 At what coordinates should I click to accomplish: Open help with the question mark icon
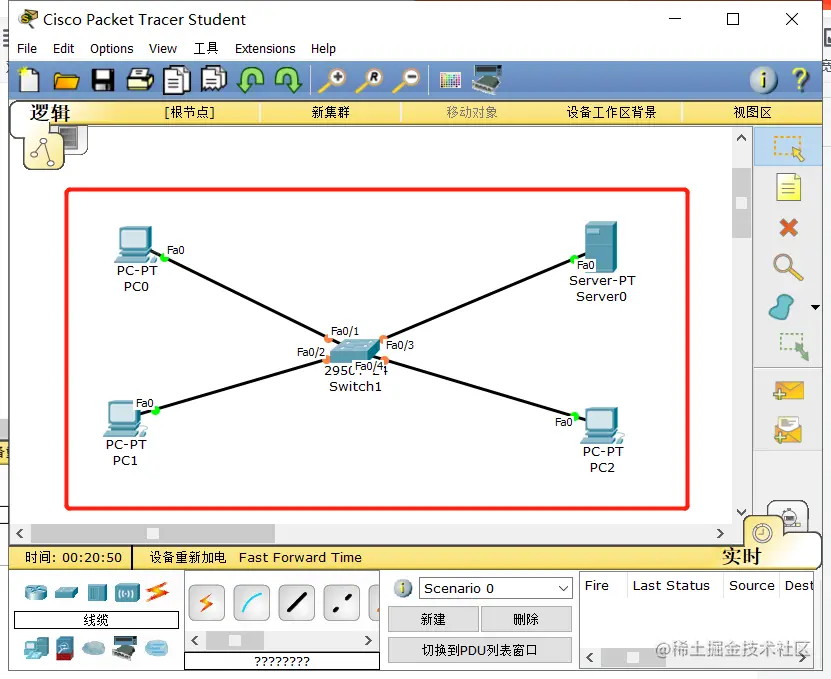[800, 80]
